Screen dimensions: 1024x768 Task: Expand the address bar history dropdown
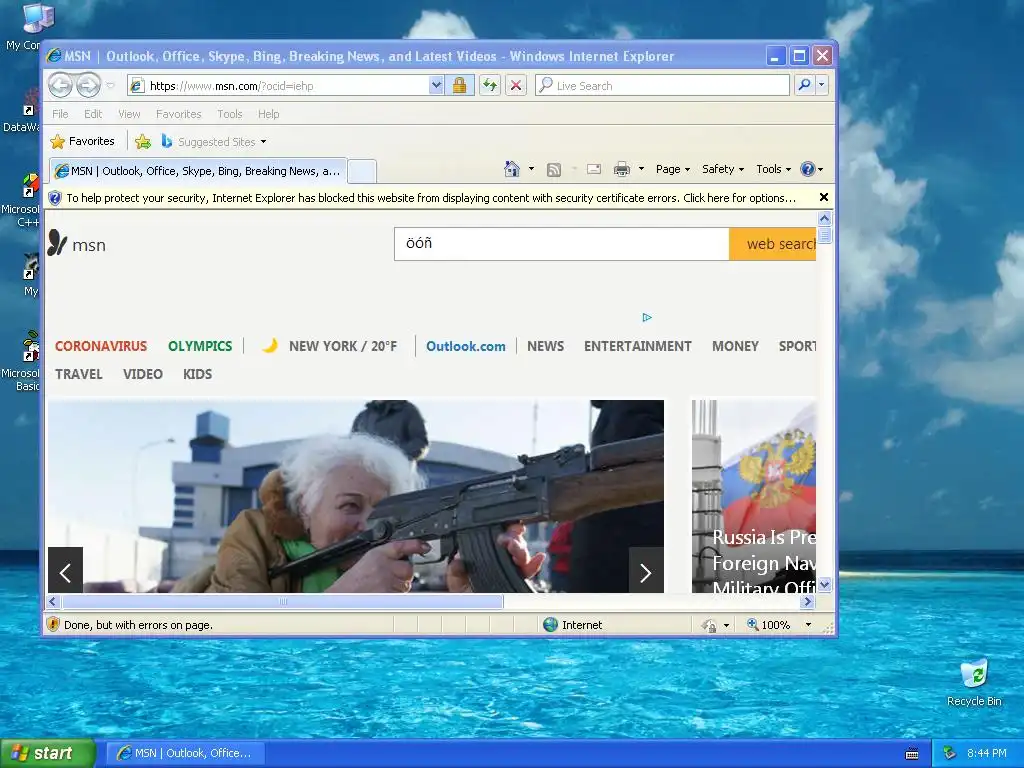[436, 86]
